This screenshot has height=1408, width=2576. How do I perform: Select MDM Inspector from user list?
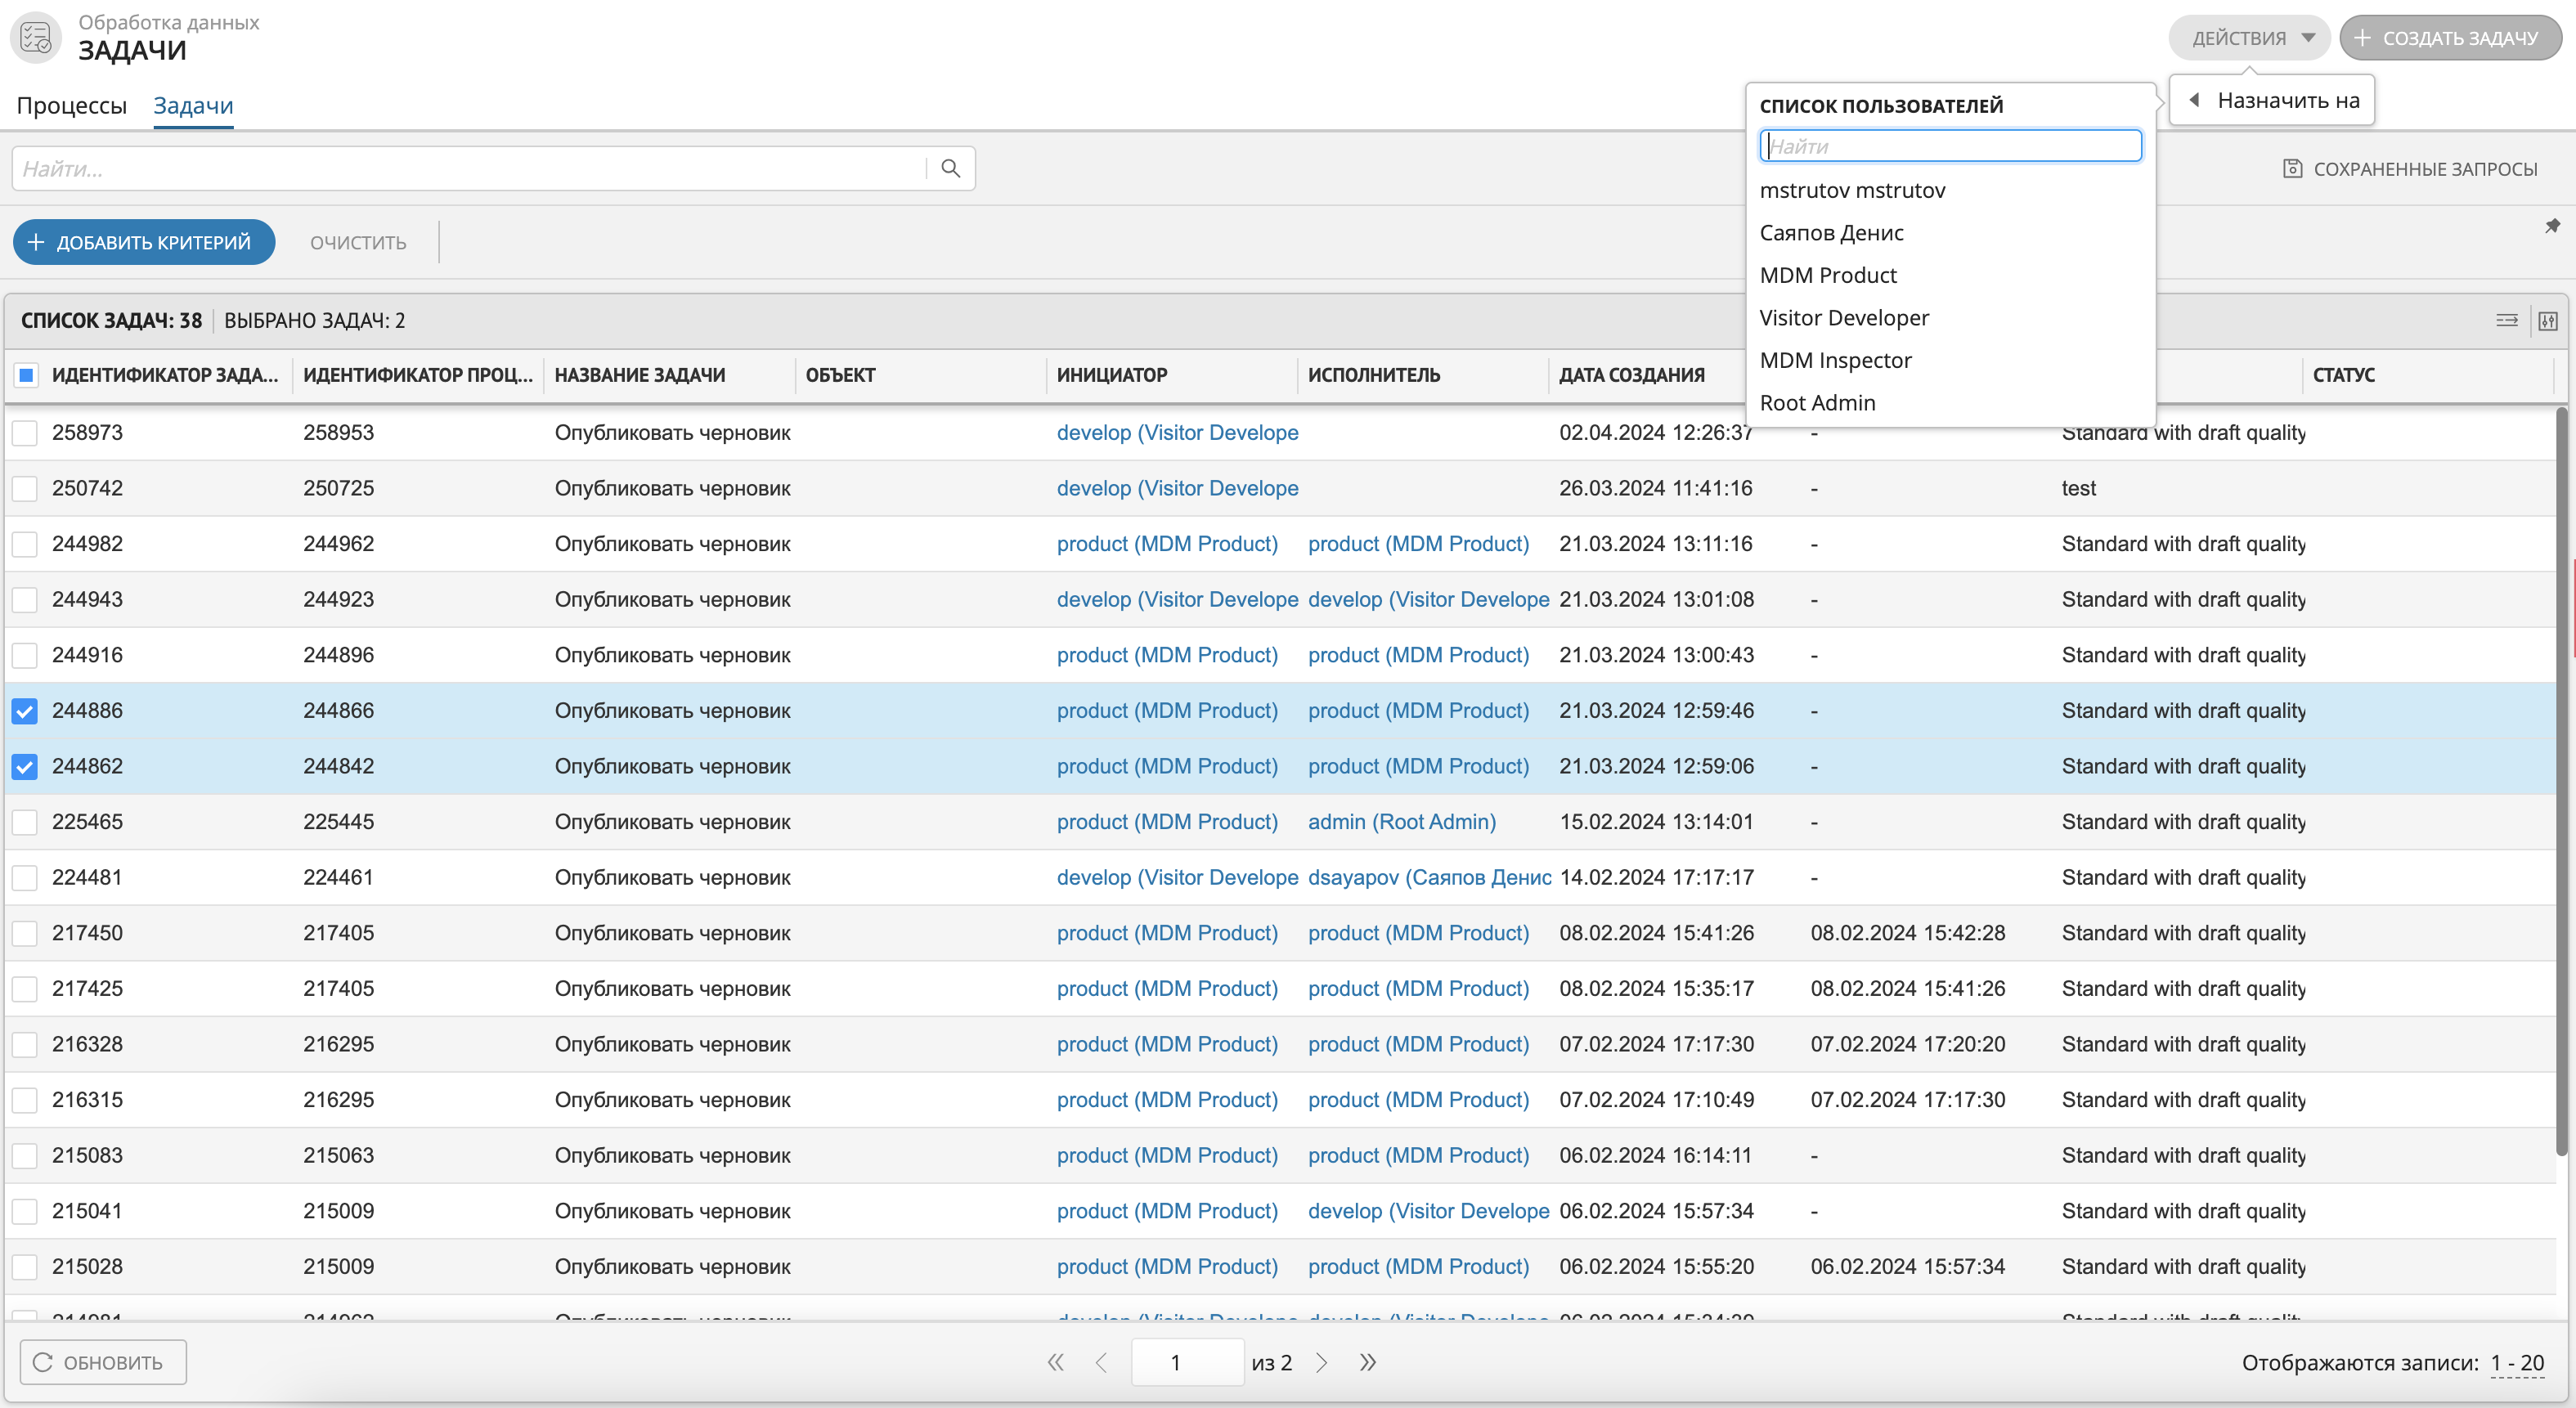tap(1835, 360)
